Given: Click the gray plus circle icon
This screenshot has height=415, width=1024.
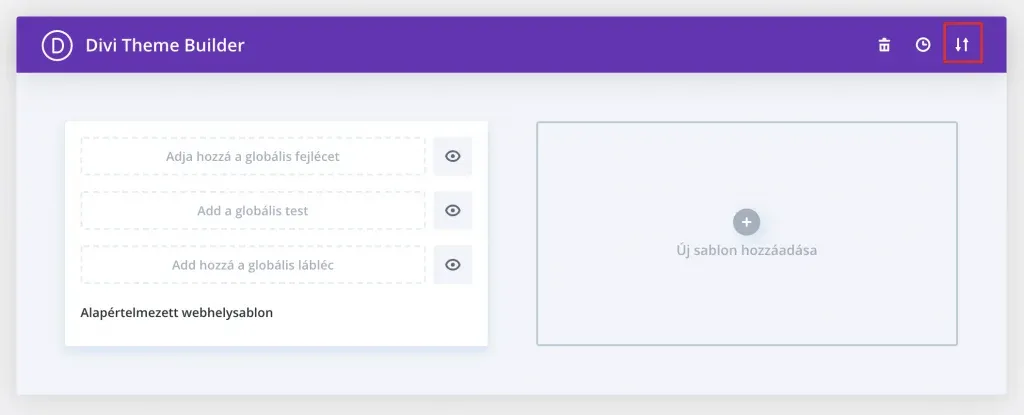Looking at the screenshot, I should (746, 222).
